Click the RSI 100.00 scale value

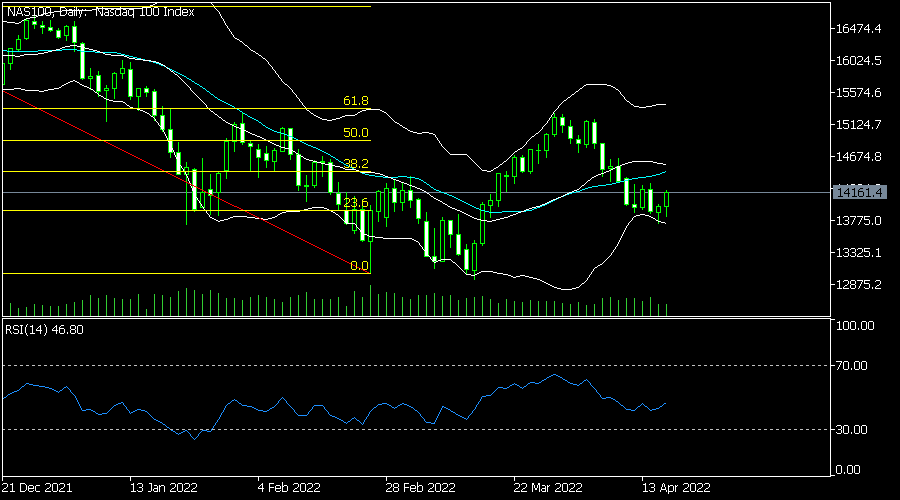click(855, 325)
